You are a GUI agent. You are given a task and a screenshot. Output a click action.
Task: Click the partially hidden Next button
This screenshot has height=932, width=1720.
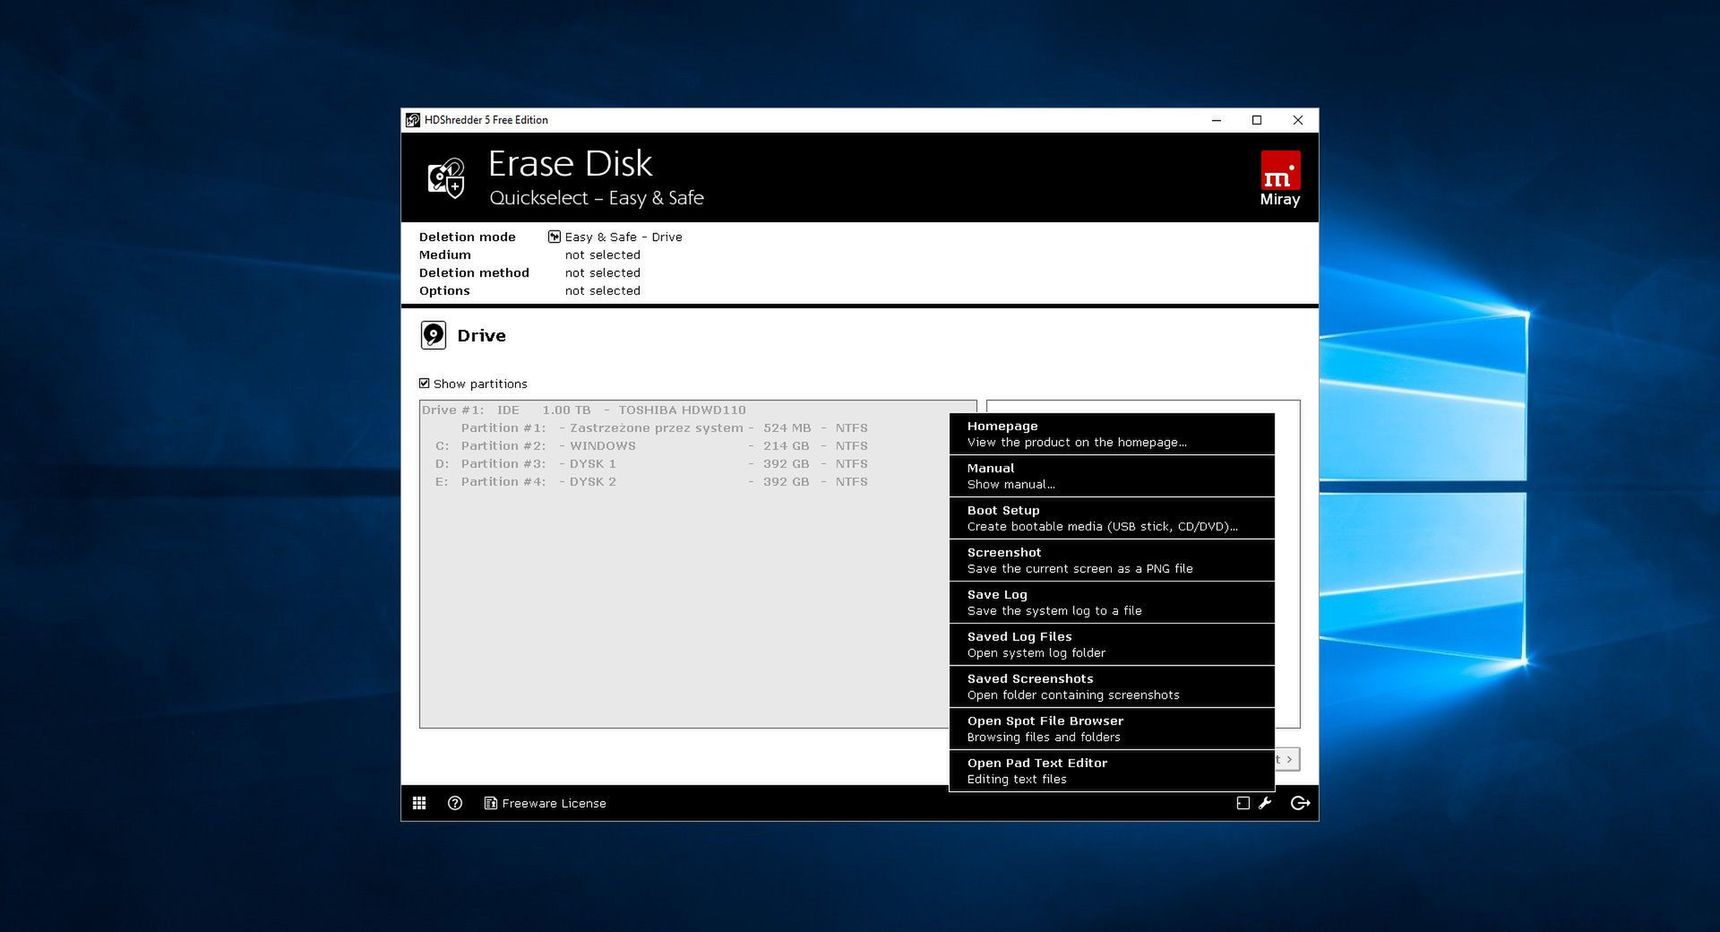pyautogui.click(x=1287, y=759)
